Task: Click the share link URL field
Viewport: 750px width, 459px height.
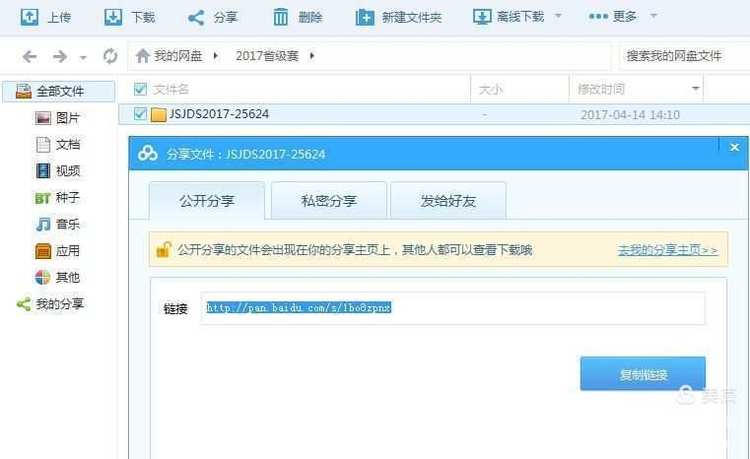Action: point(452,308)
